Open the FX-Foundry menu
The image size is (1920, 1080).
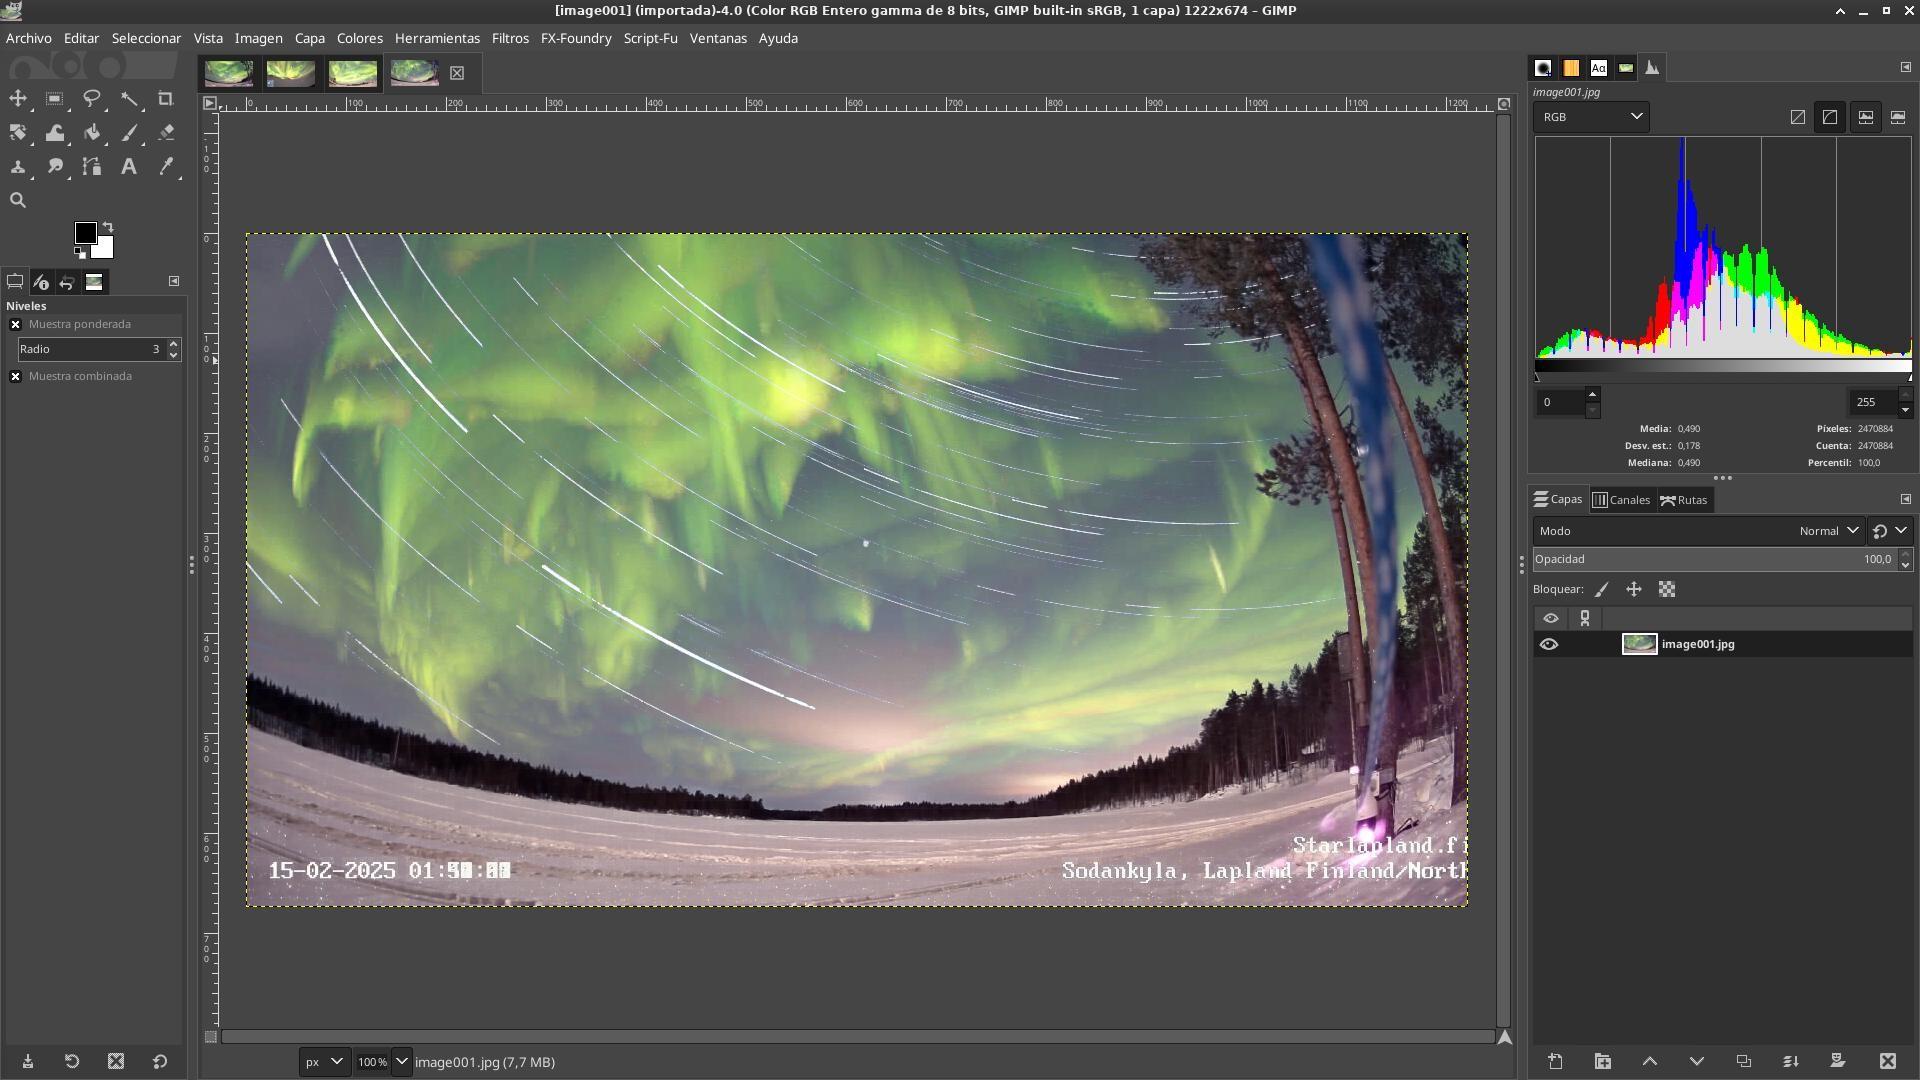click(576, 38)
